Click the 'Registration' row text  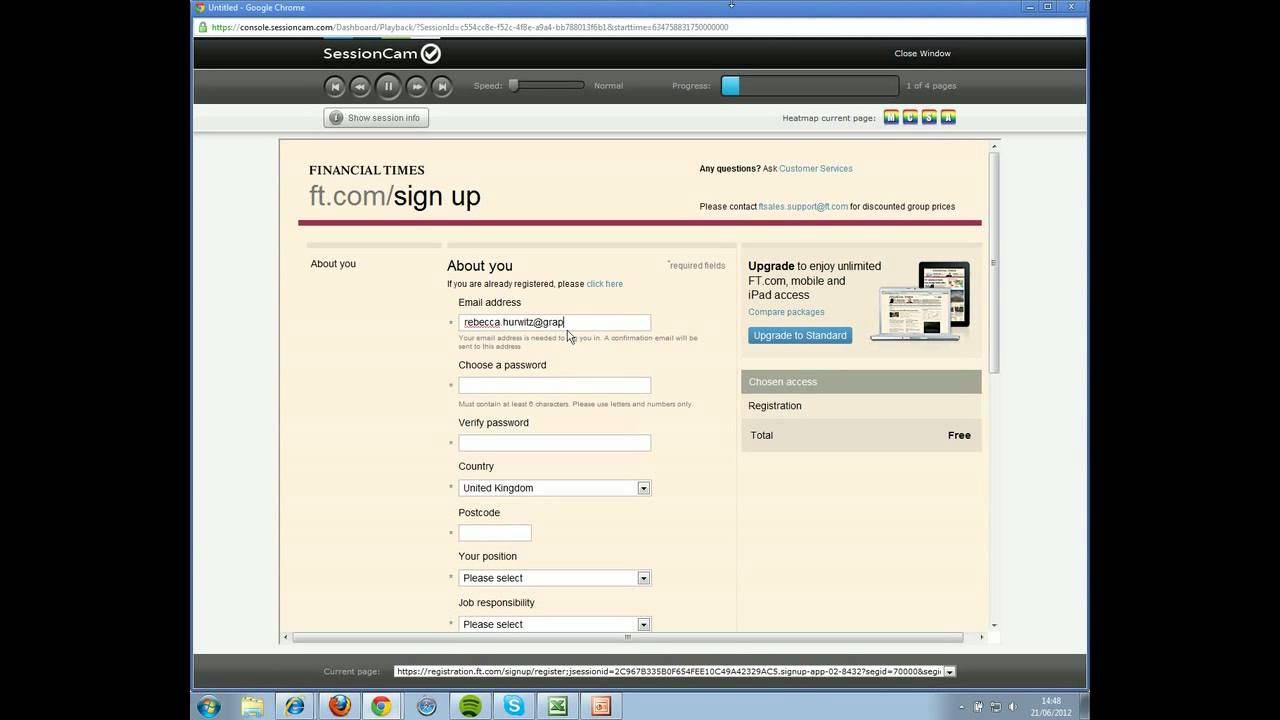click(775, 406)
